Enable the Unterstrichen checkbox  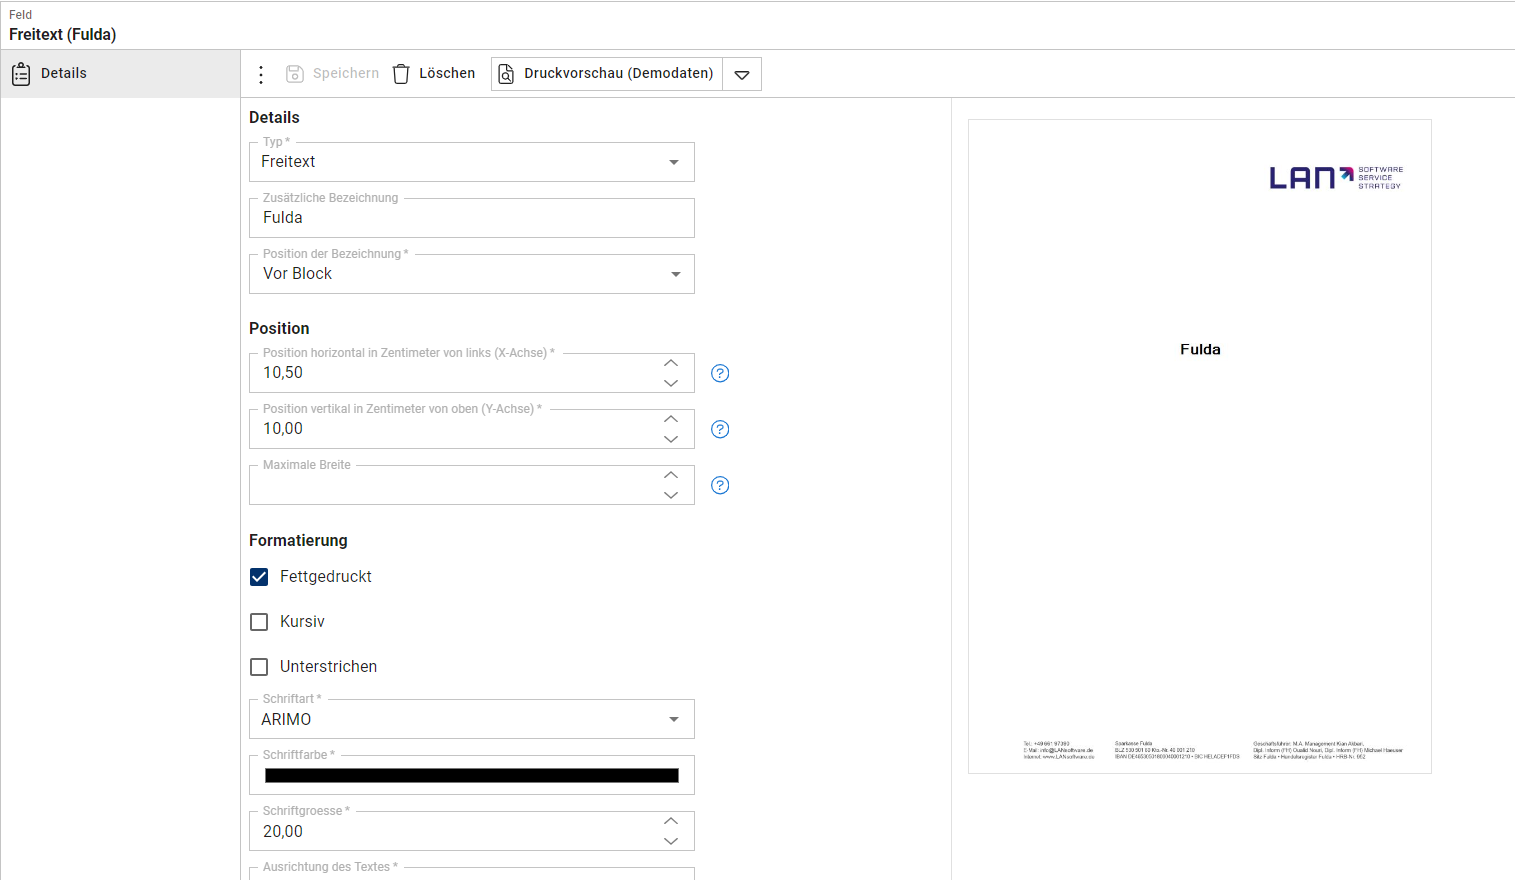click(x=259, y=667)
